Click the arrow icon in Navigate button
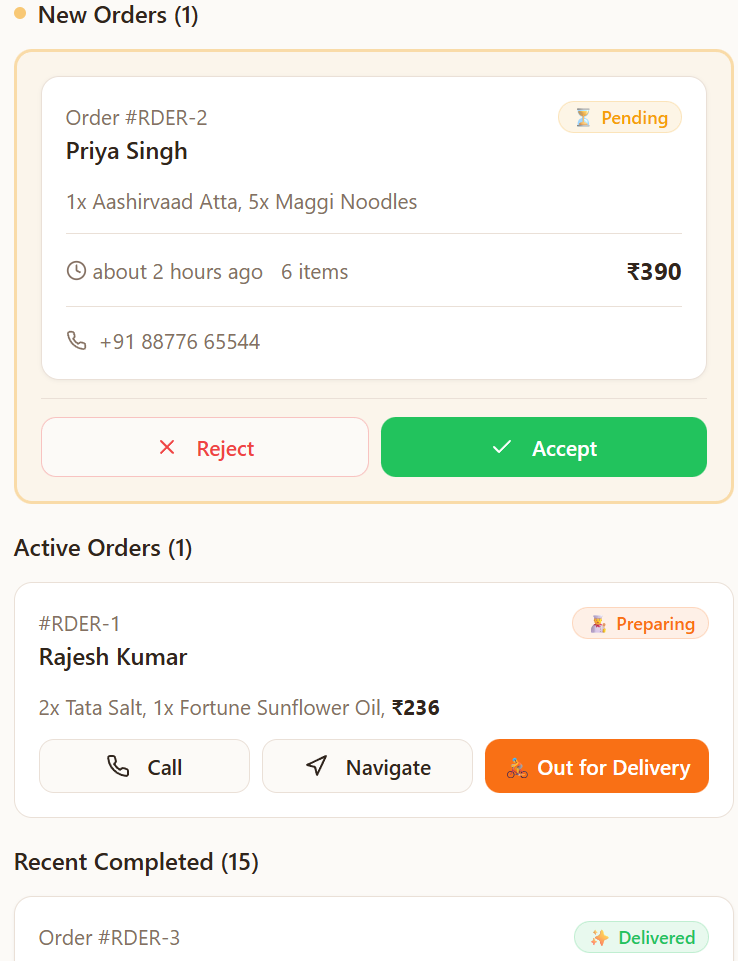738x961 pixels. coord(316,766)
